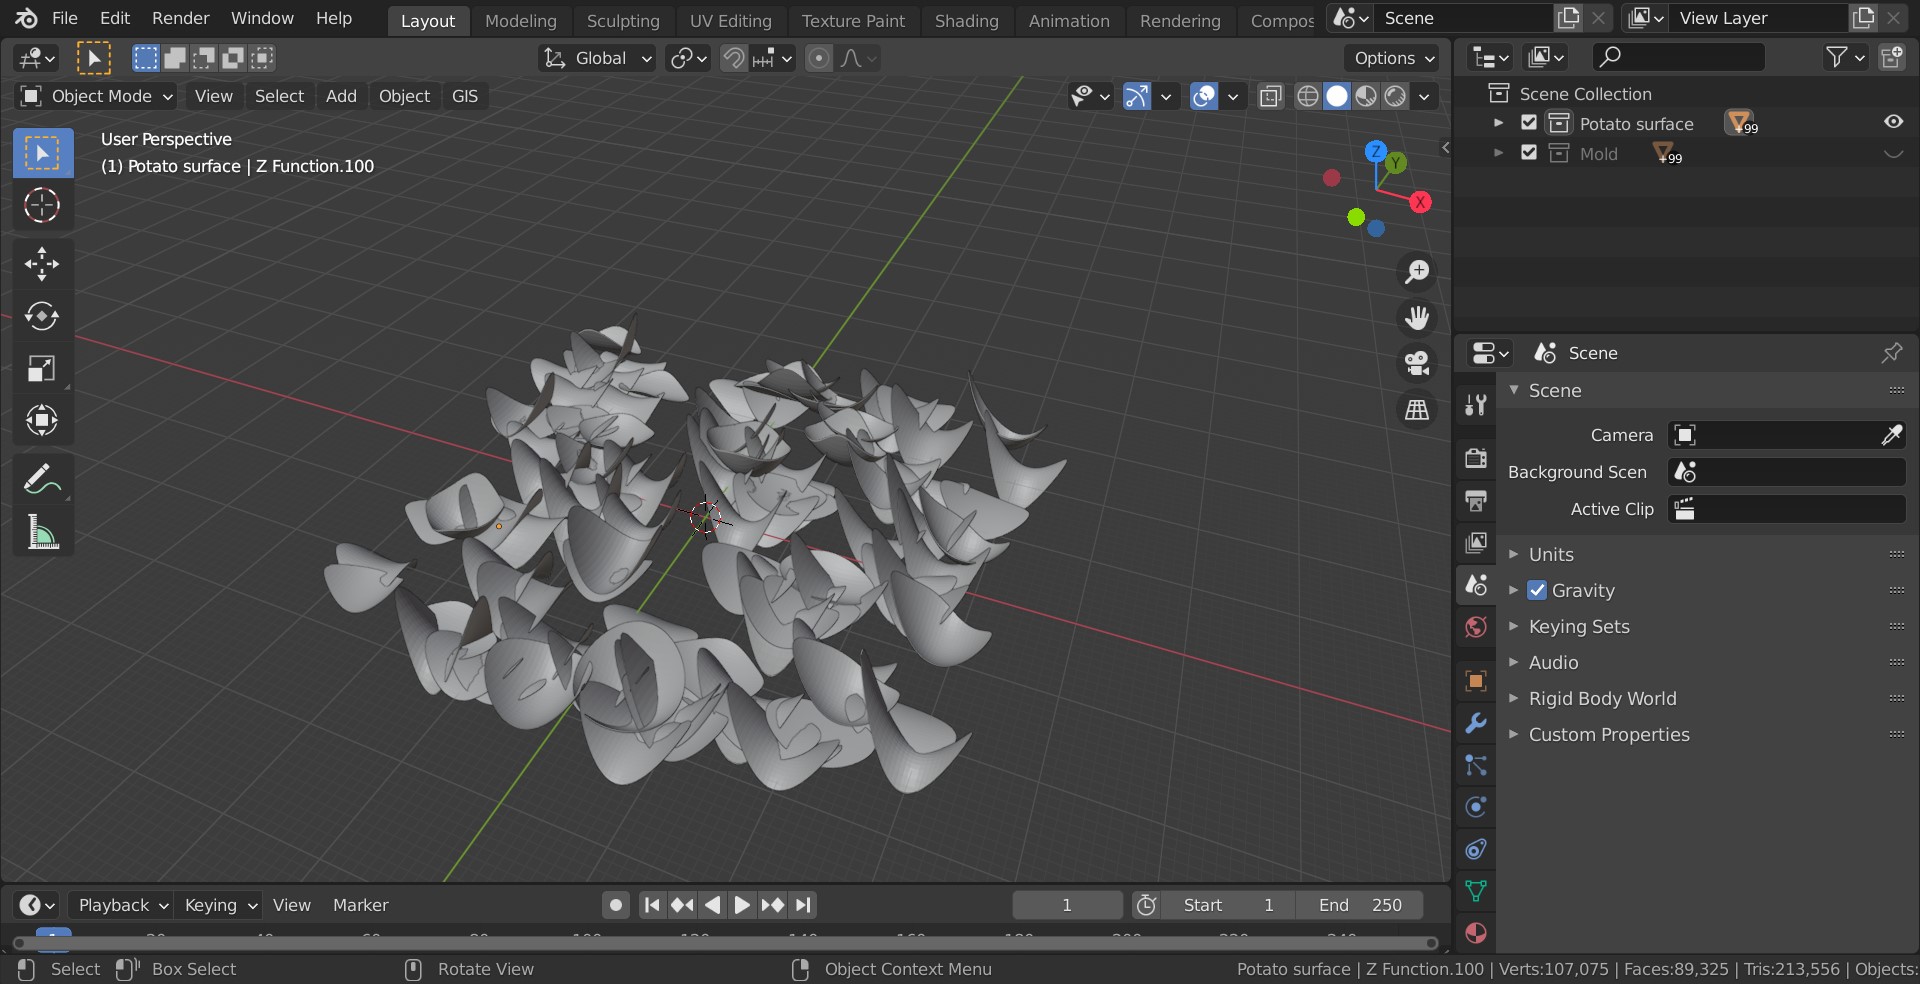Viewport: 1920px width, 984px height.
Task: Select the Move tool in toolbar
Action: tap(41, 264)
